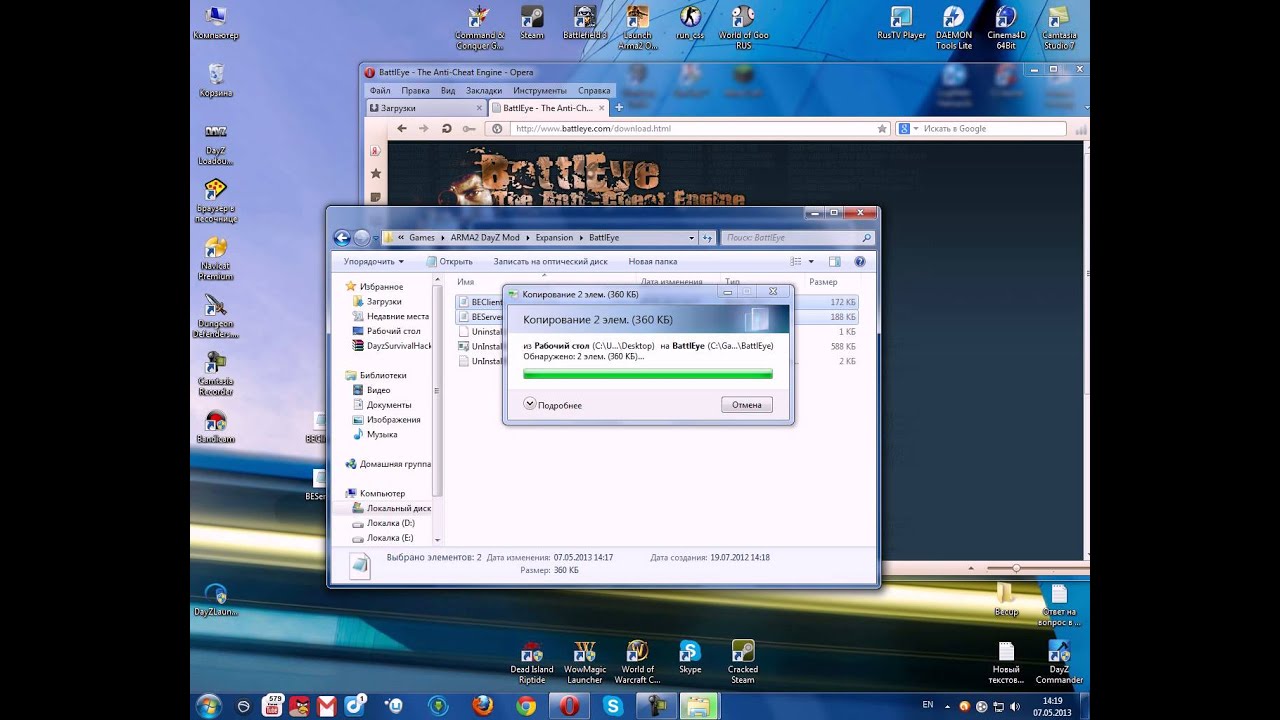Select Navicat Premium desktop icon
This screenshot has height=720, width=1280.
pyautogui.click(x=215, y=259)
